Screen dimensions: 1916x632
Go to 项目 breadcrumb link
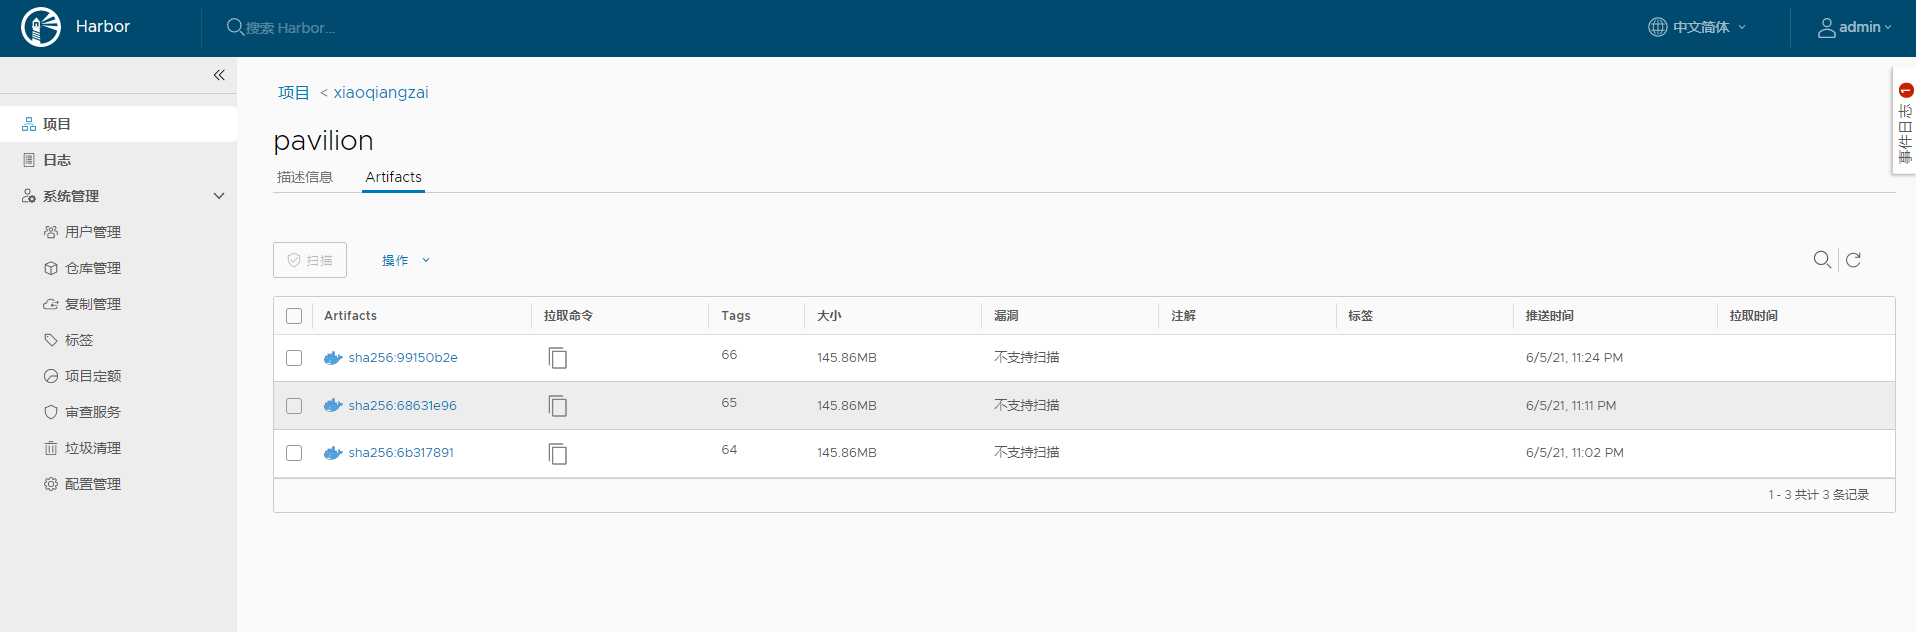click(x=294, y=92)
